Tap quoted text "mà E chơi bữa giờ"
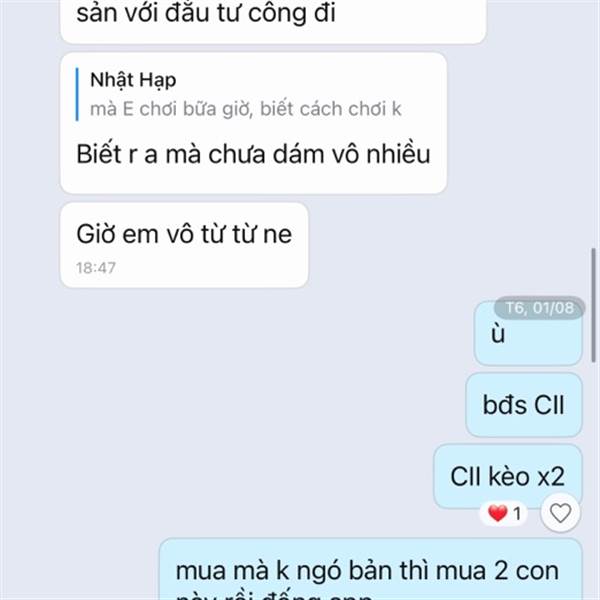This screenshot has height=600, width=600. click(x=171, y=109)
